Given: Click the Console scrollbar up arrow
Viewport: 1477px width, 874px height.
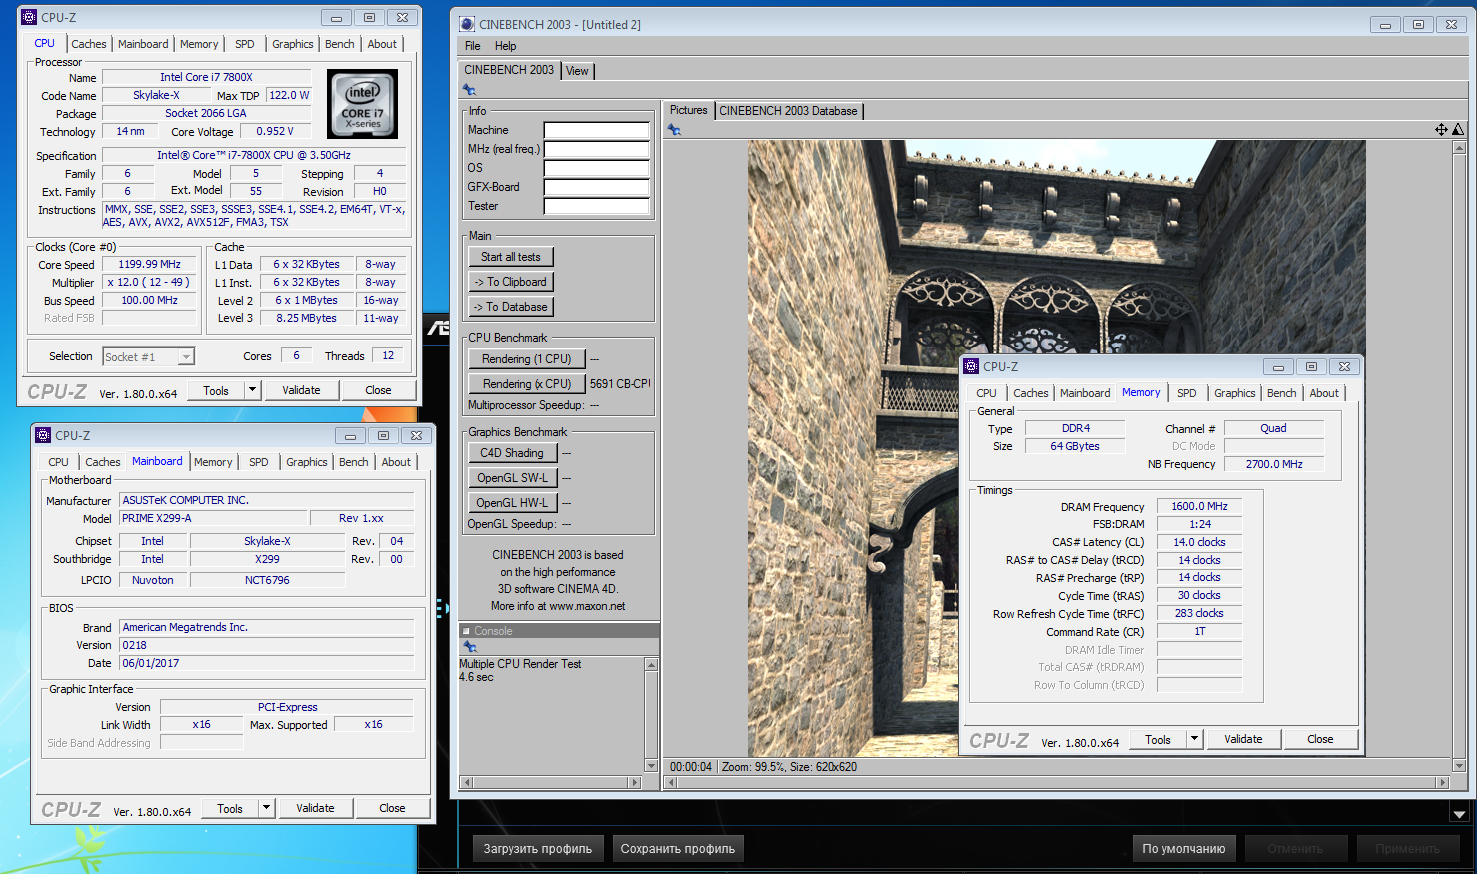Looking at the screenshot, I should point(652,665).
